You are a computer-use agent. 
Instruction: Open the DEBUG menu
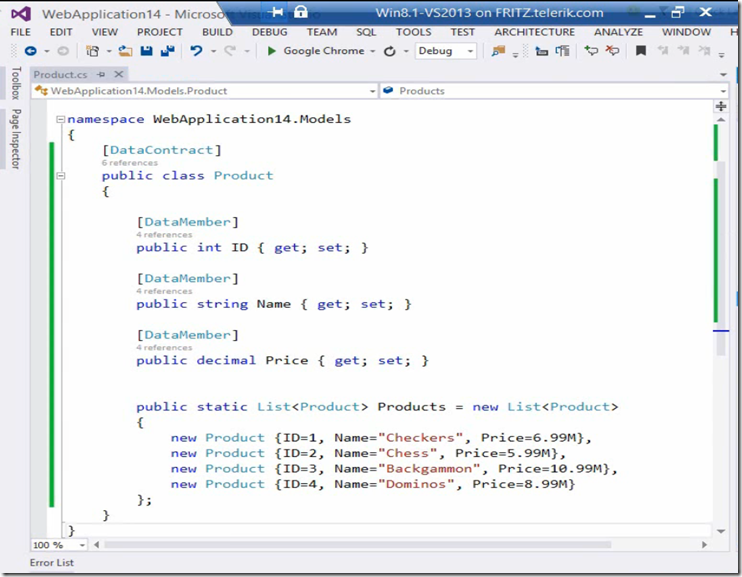tap(270, 32)
